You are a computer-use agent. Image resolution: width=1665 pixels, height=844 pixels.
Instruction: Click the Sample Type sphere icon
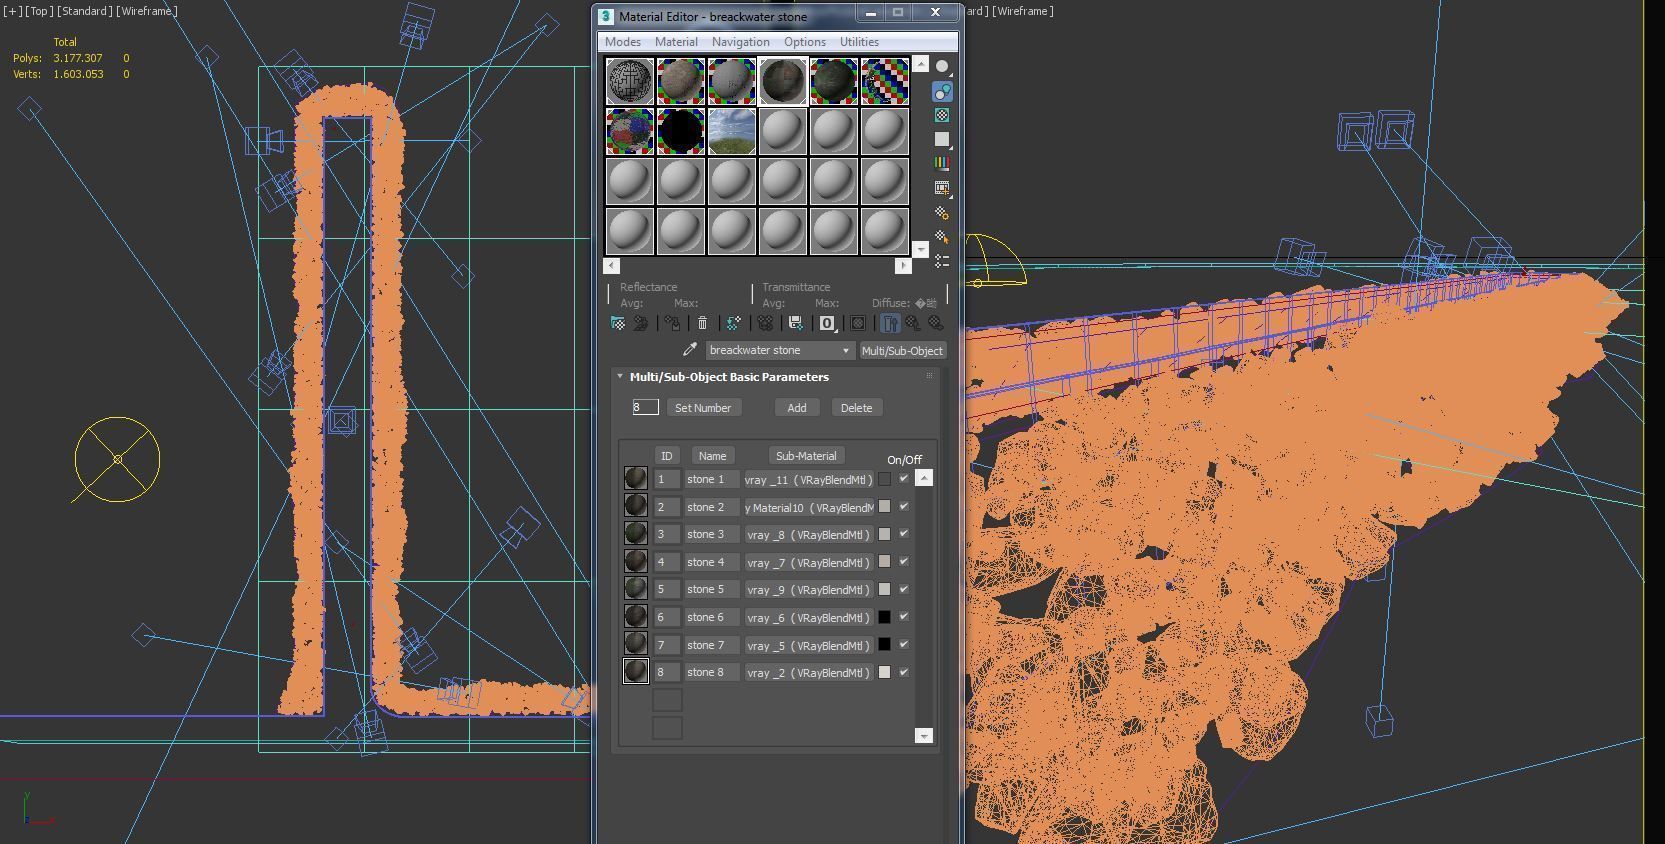[x=942, y=67]
